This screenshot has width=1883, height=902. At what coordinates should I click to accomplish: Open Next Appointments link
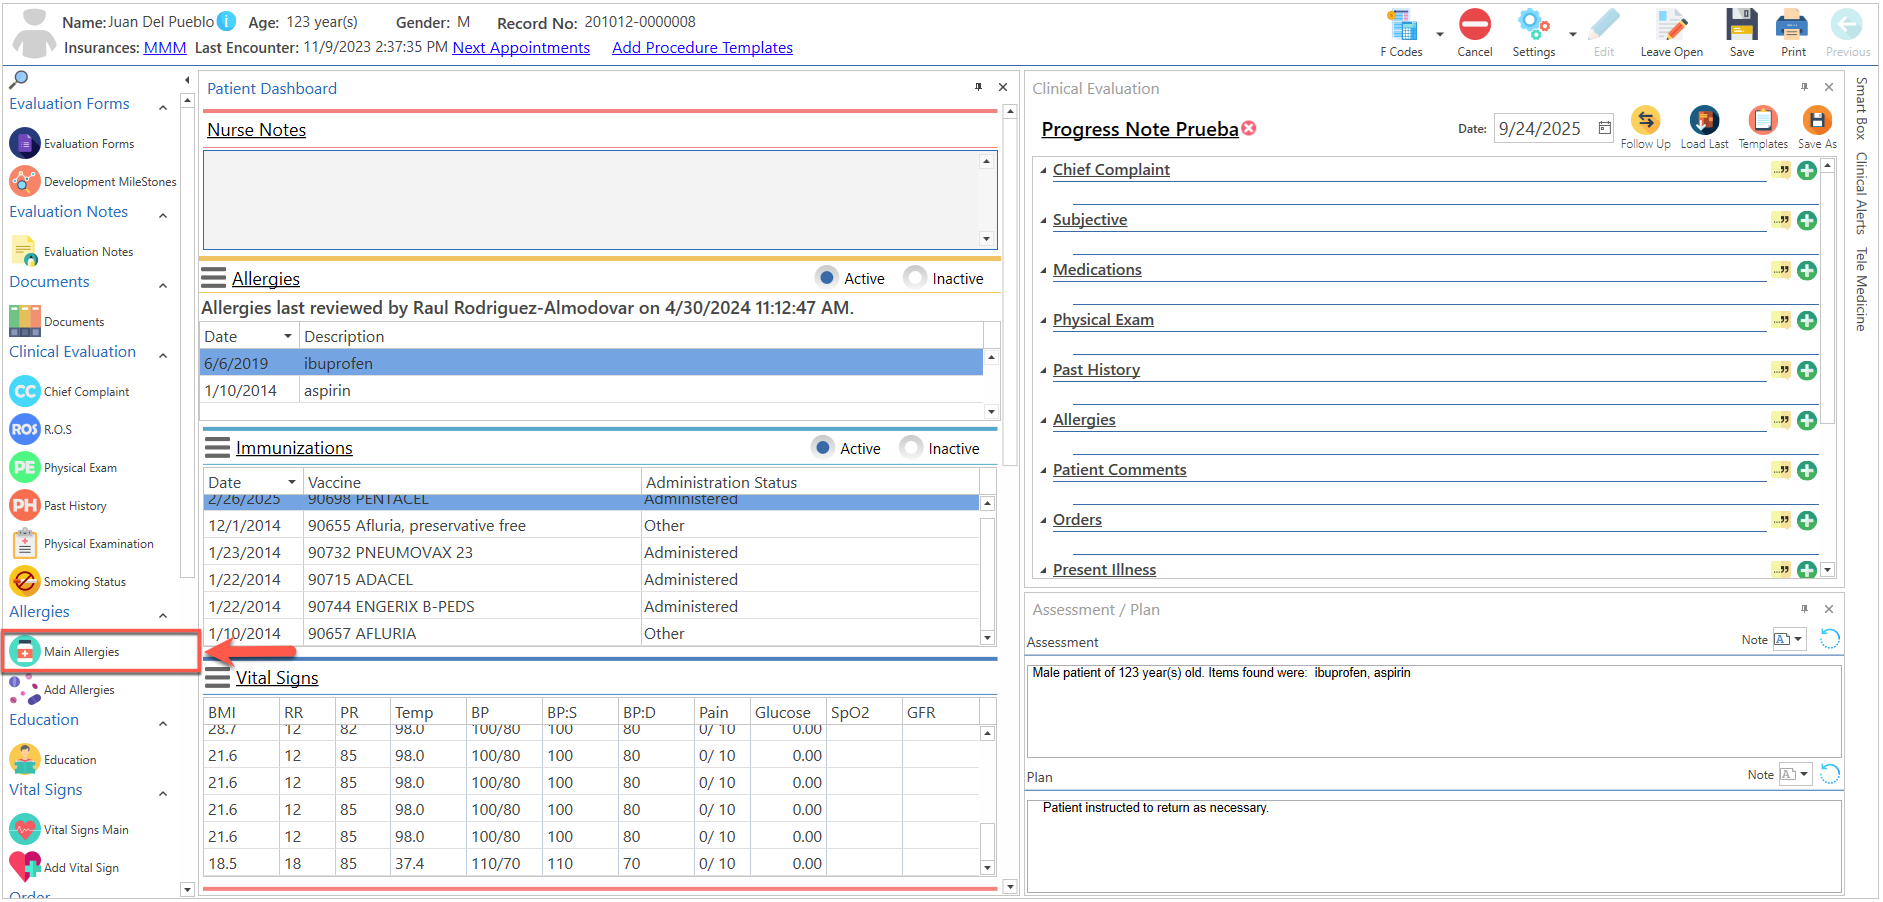tap(521, 47)
